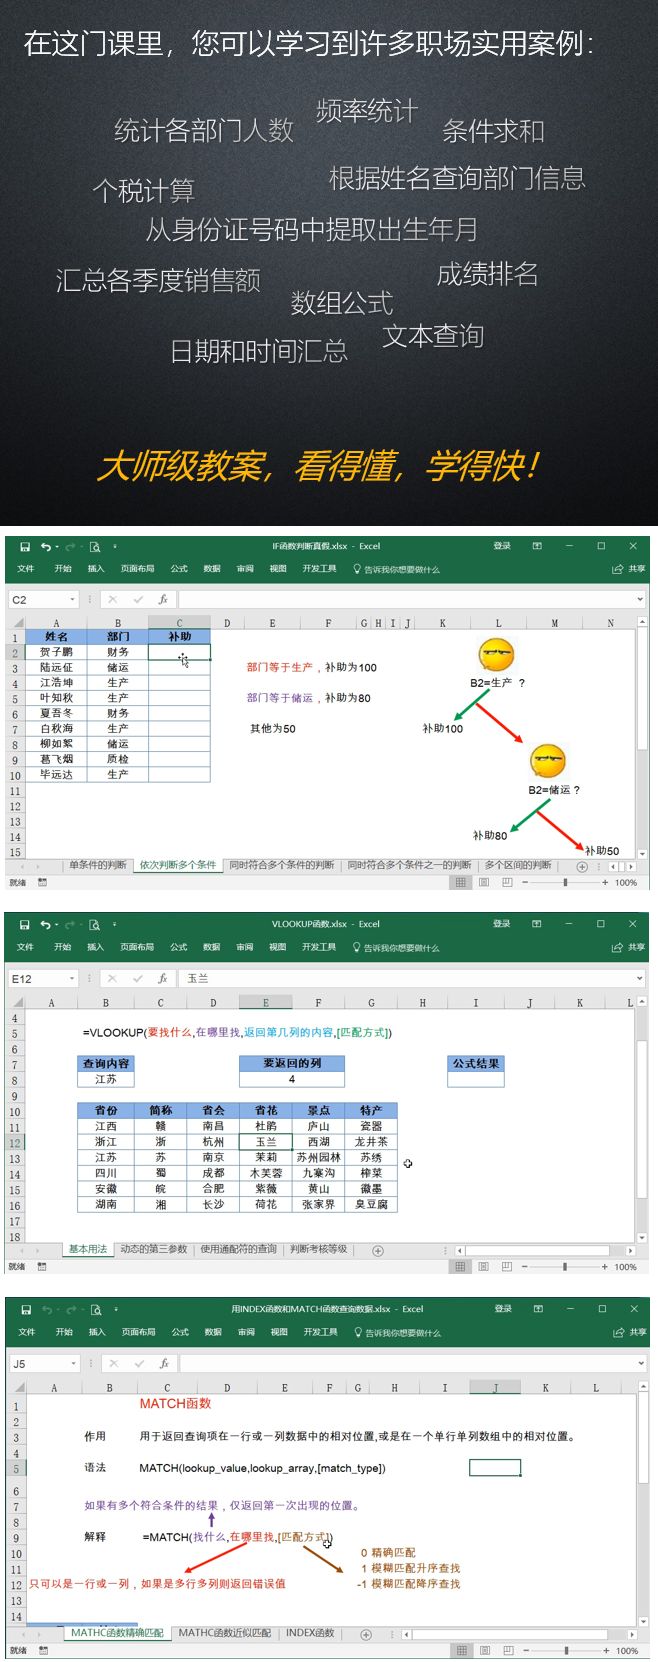Open the 开发工具 tab in VLOOKUP函数 window
Image resolution: width=658 pixels, height=1662 pixels.
point(319,946)
